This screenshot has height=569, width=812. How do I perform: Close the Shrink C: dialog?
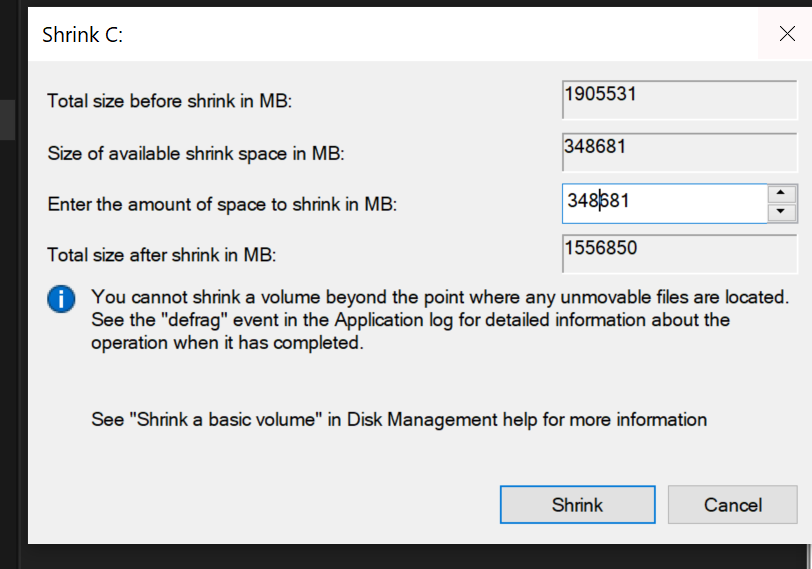click(x=787, y=34)
